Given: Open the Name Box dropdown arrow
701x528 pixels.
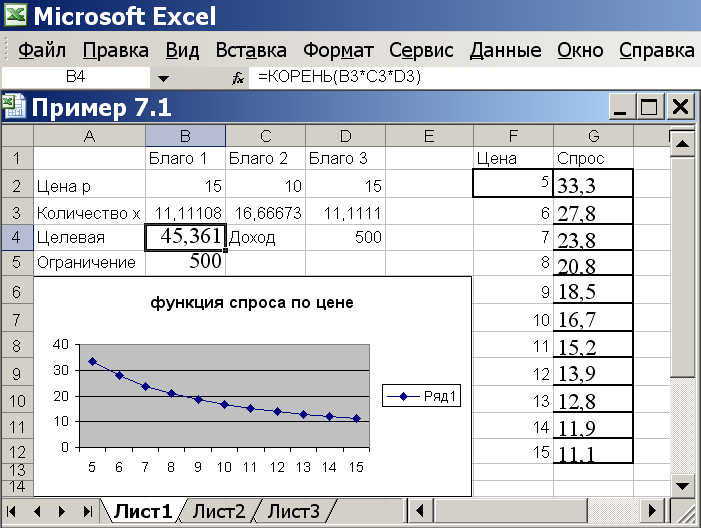Looking at the screenshot, I should point(163,79).
